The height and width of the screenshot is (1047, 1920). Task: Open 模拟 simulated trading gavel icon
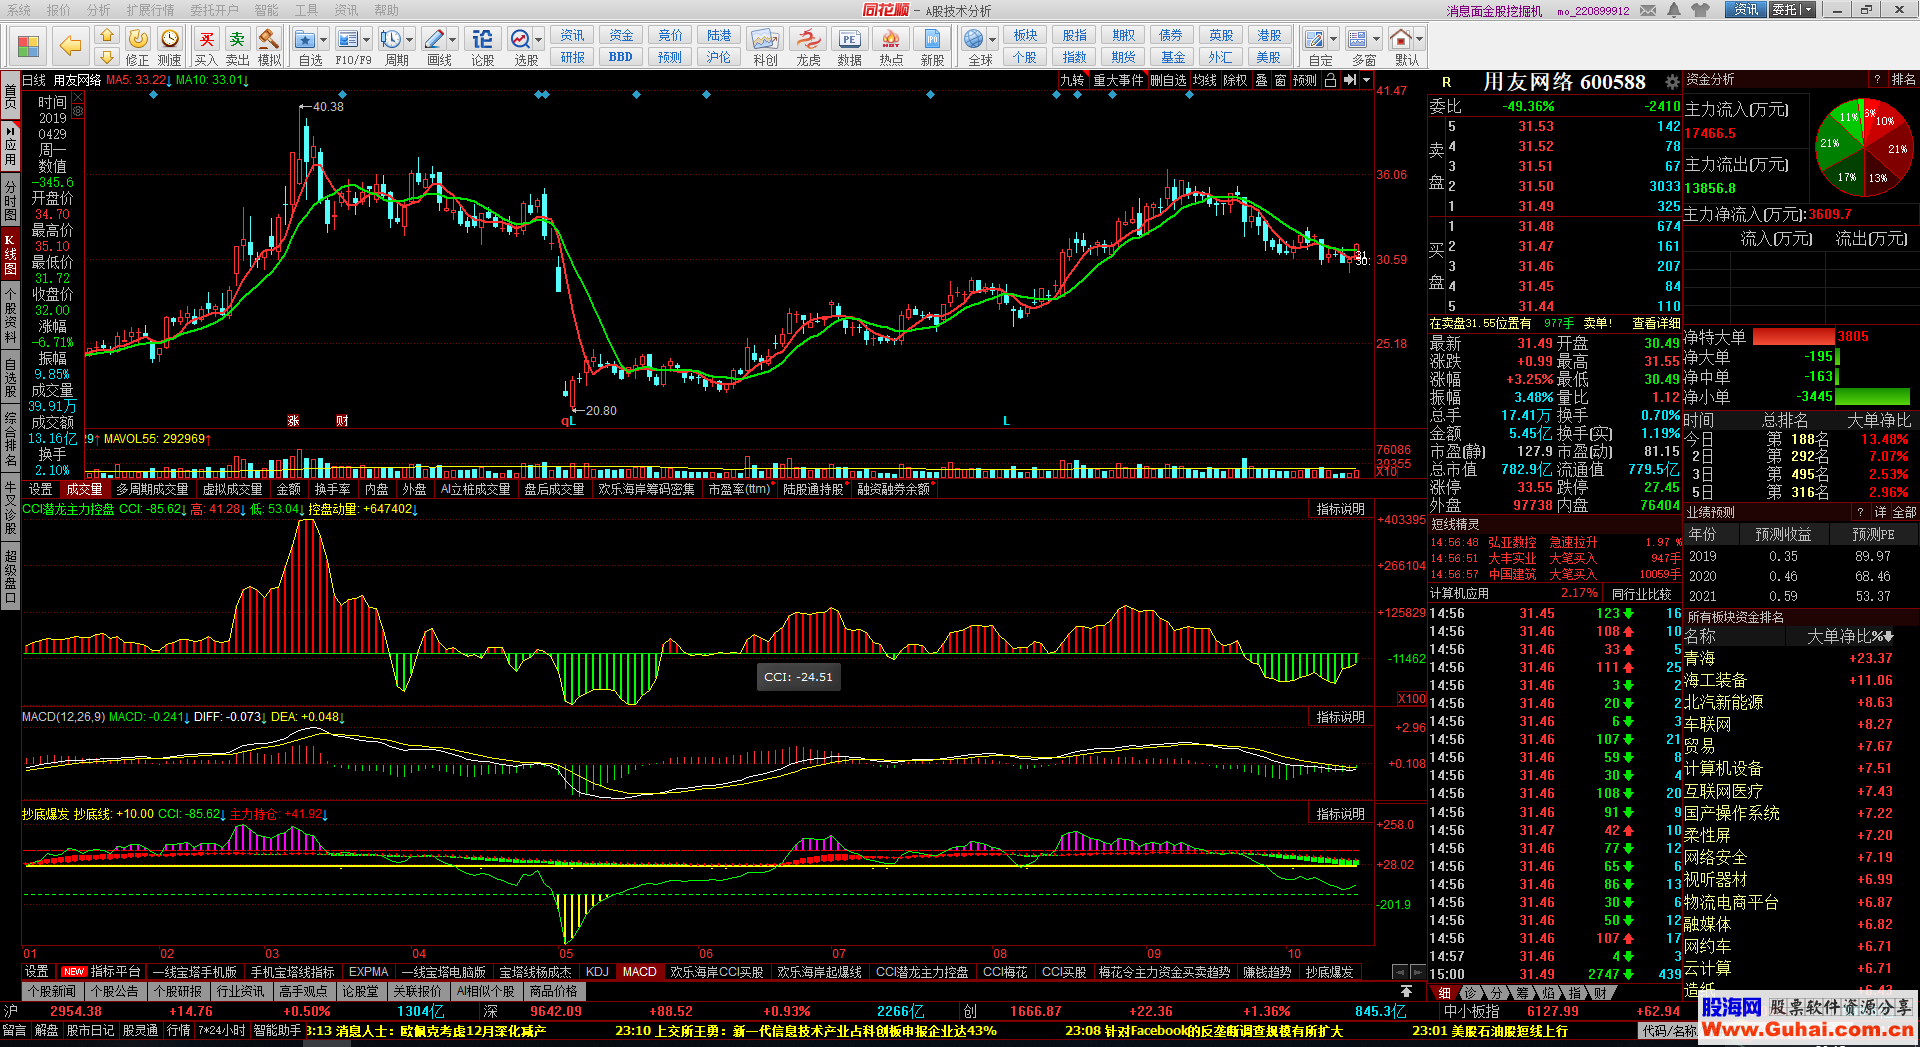pyautogui.click(x=268, y=46)
